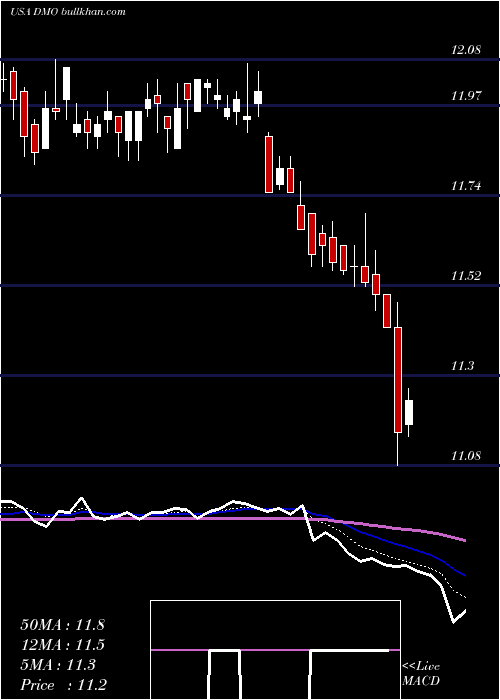Click the 11.74 price level label
Image resolution: width=500 pixels, height=700 pixels.
(x=466, y=186)
